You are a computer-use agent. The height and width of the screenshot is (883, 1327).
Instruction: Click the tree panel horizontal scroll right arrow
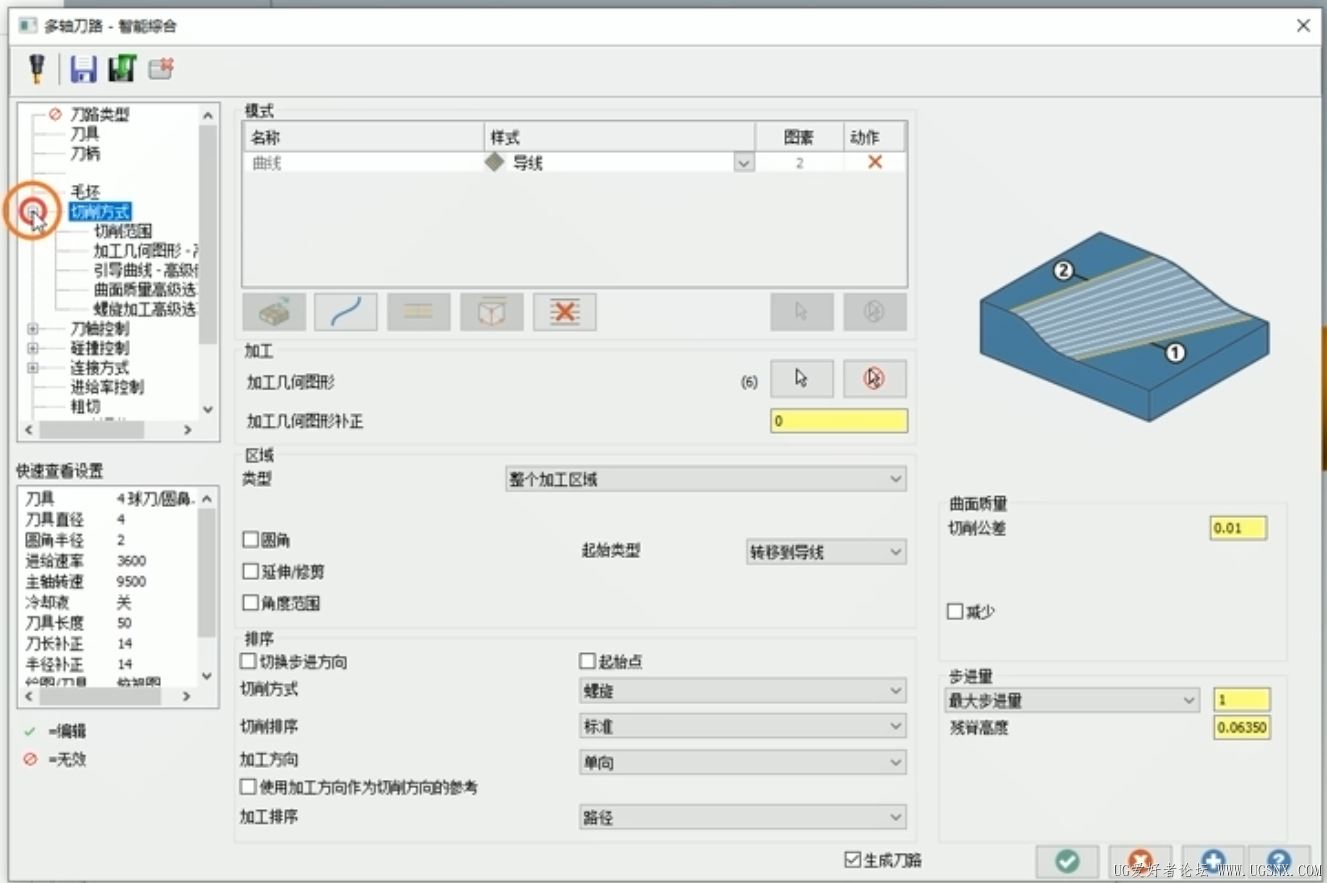tap(188, 430)
